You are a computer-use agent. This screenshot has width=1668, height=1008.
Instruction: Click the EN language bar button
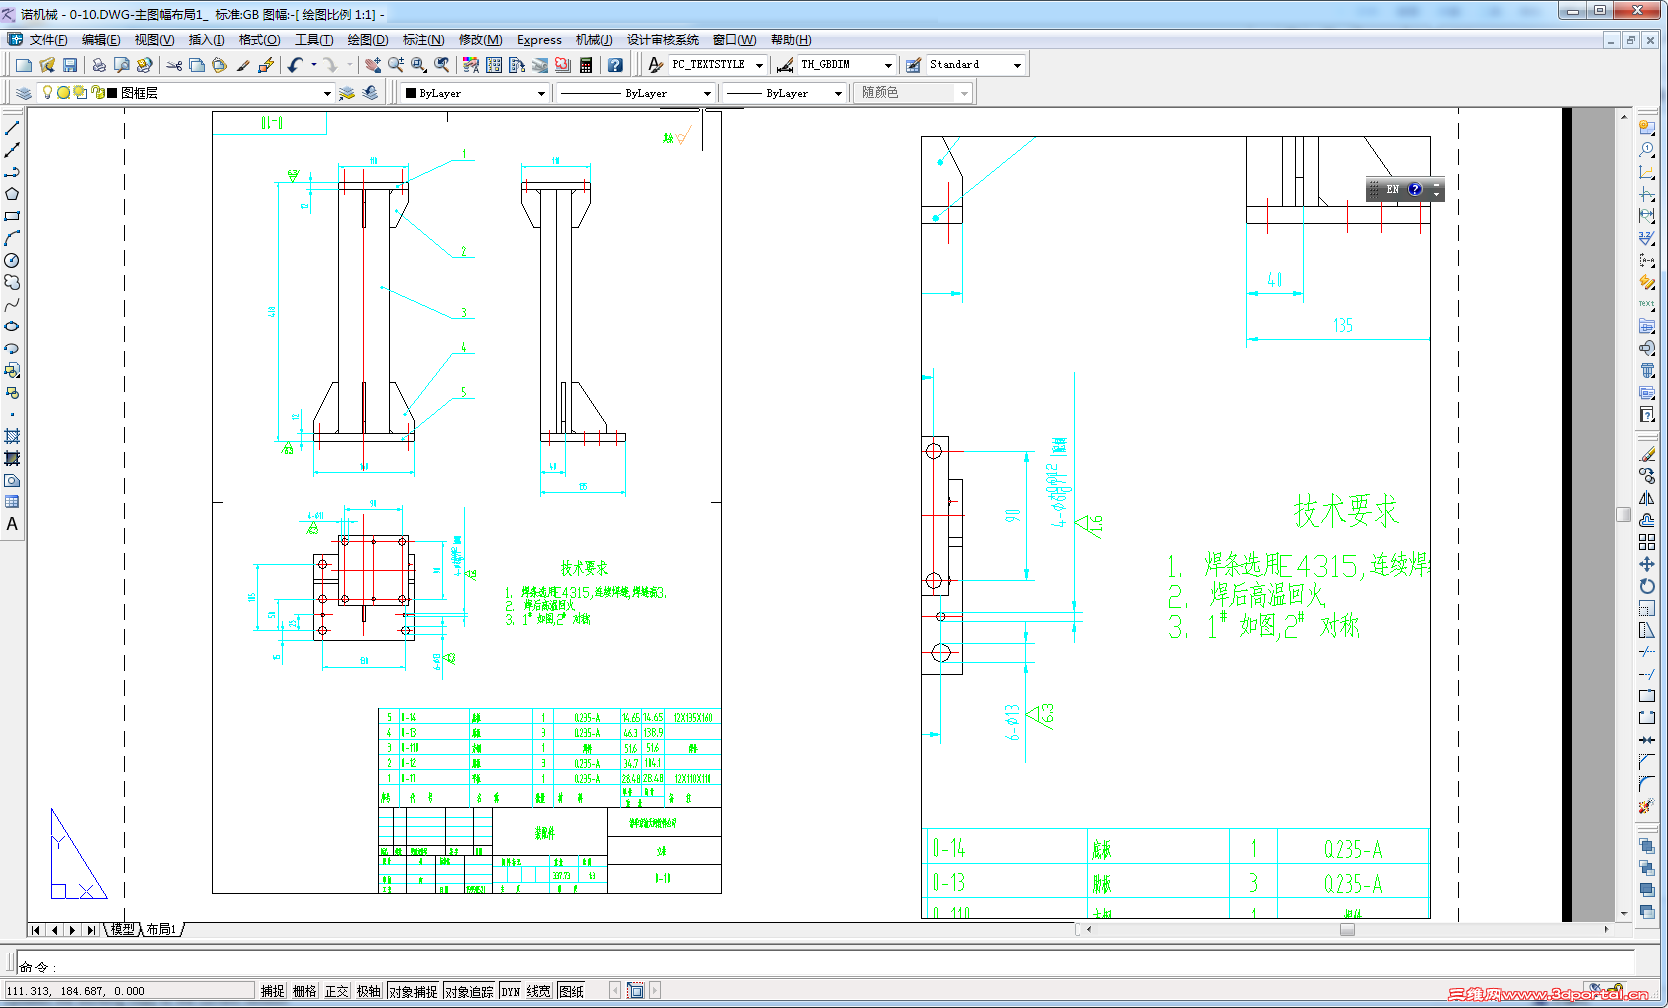[x=1392, y=189]
